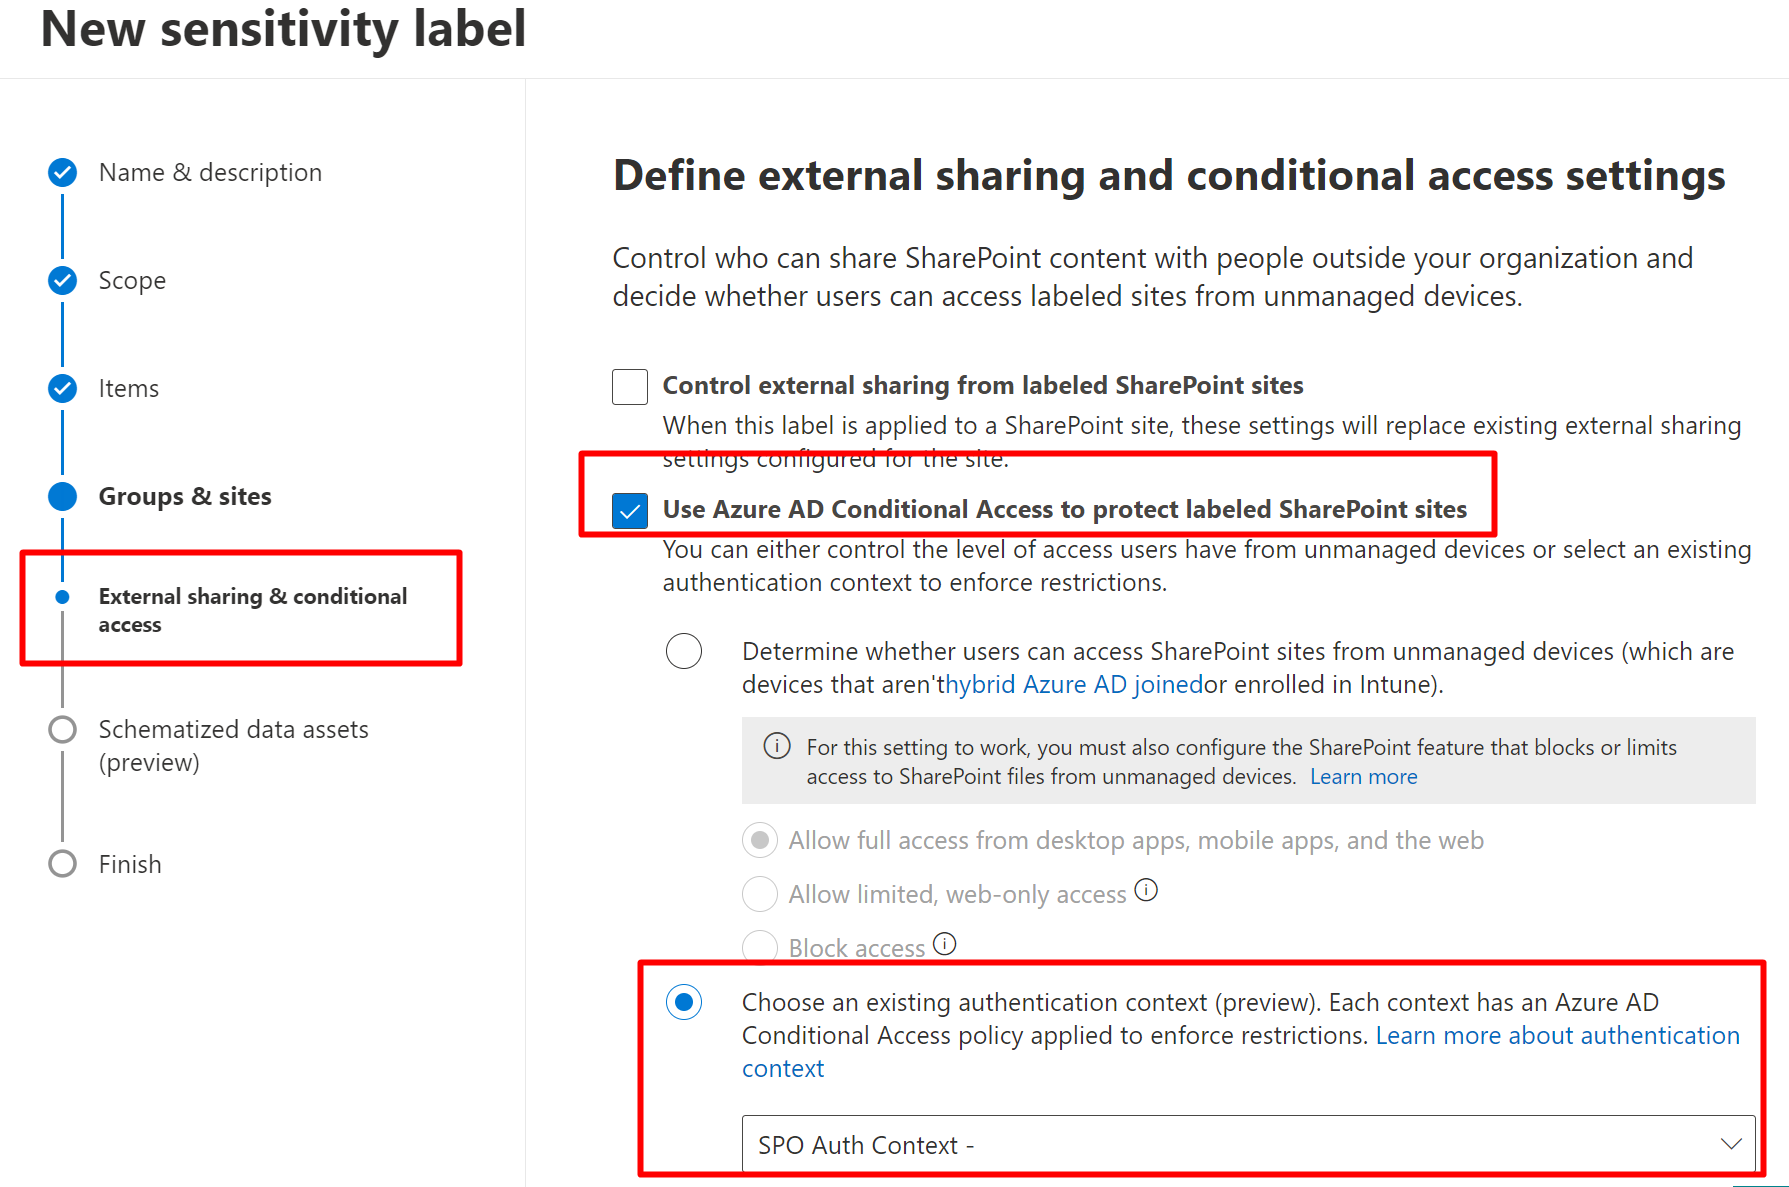
Task: Click the Scope step checkmark icon
Action: [62, 281]
